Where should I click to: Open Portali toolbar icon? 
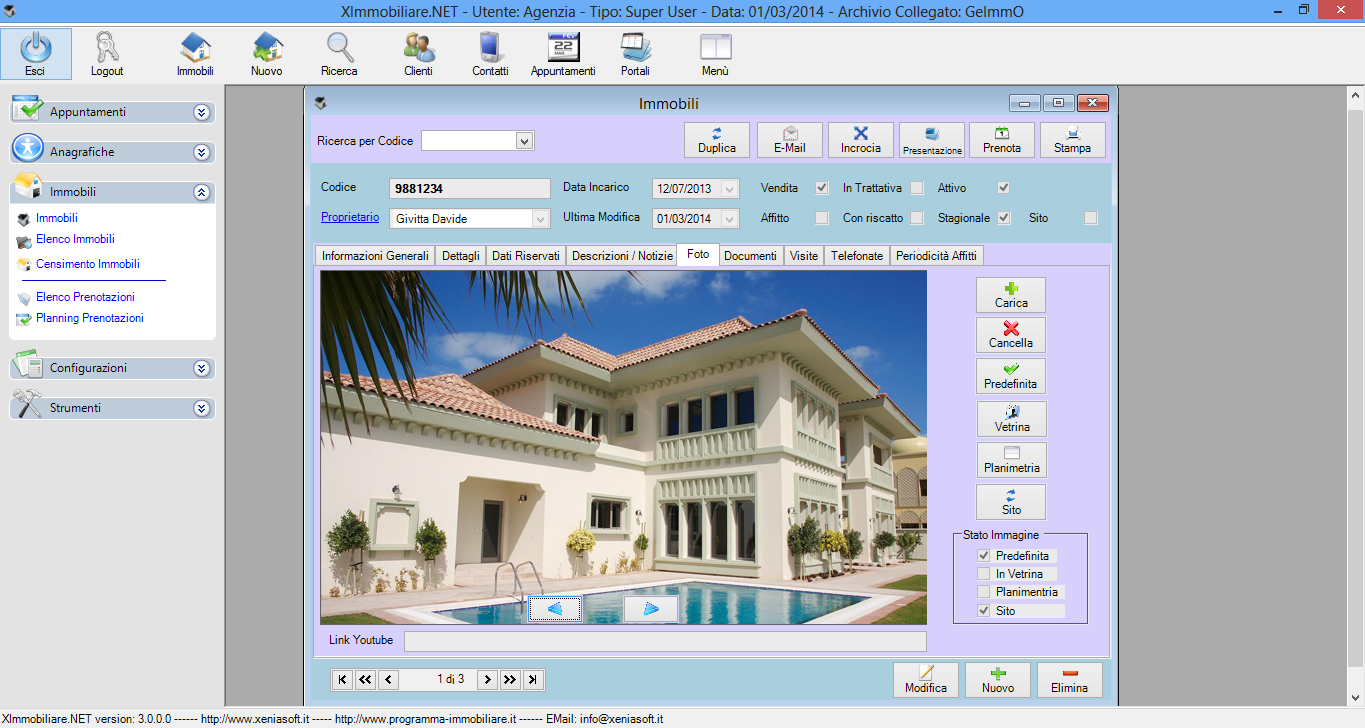(635, 54)
